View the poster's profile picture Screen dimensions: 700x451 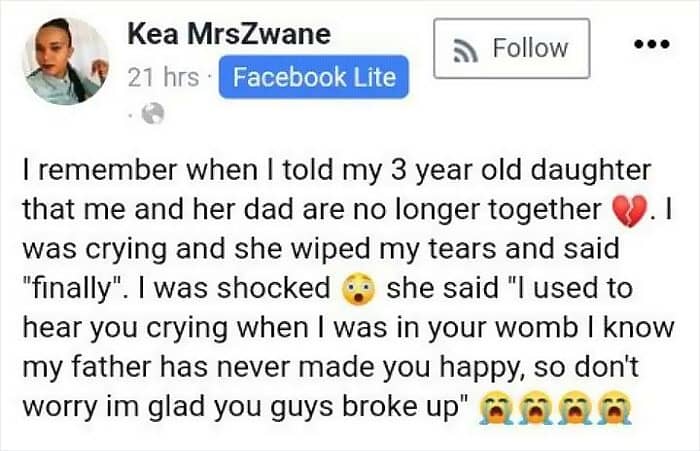coord(66,62)
